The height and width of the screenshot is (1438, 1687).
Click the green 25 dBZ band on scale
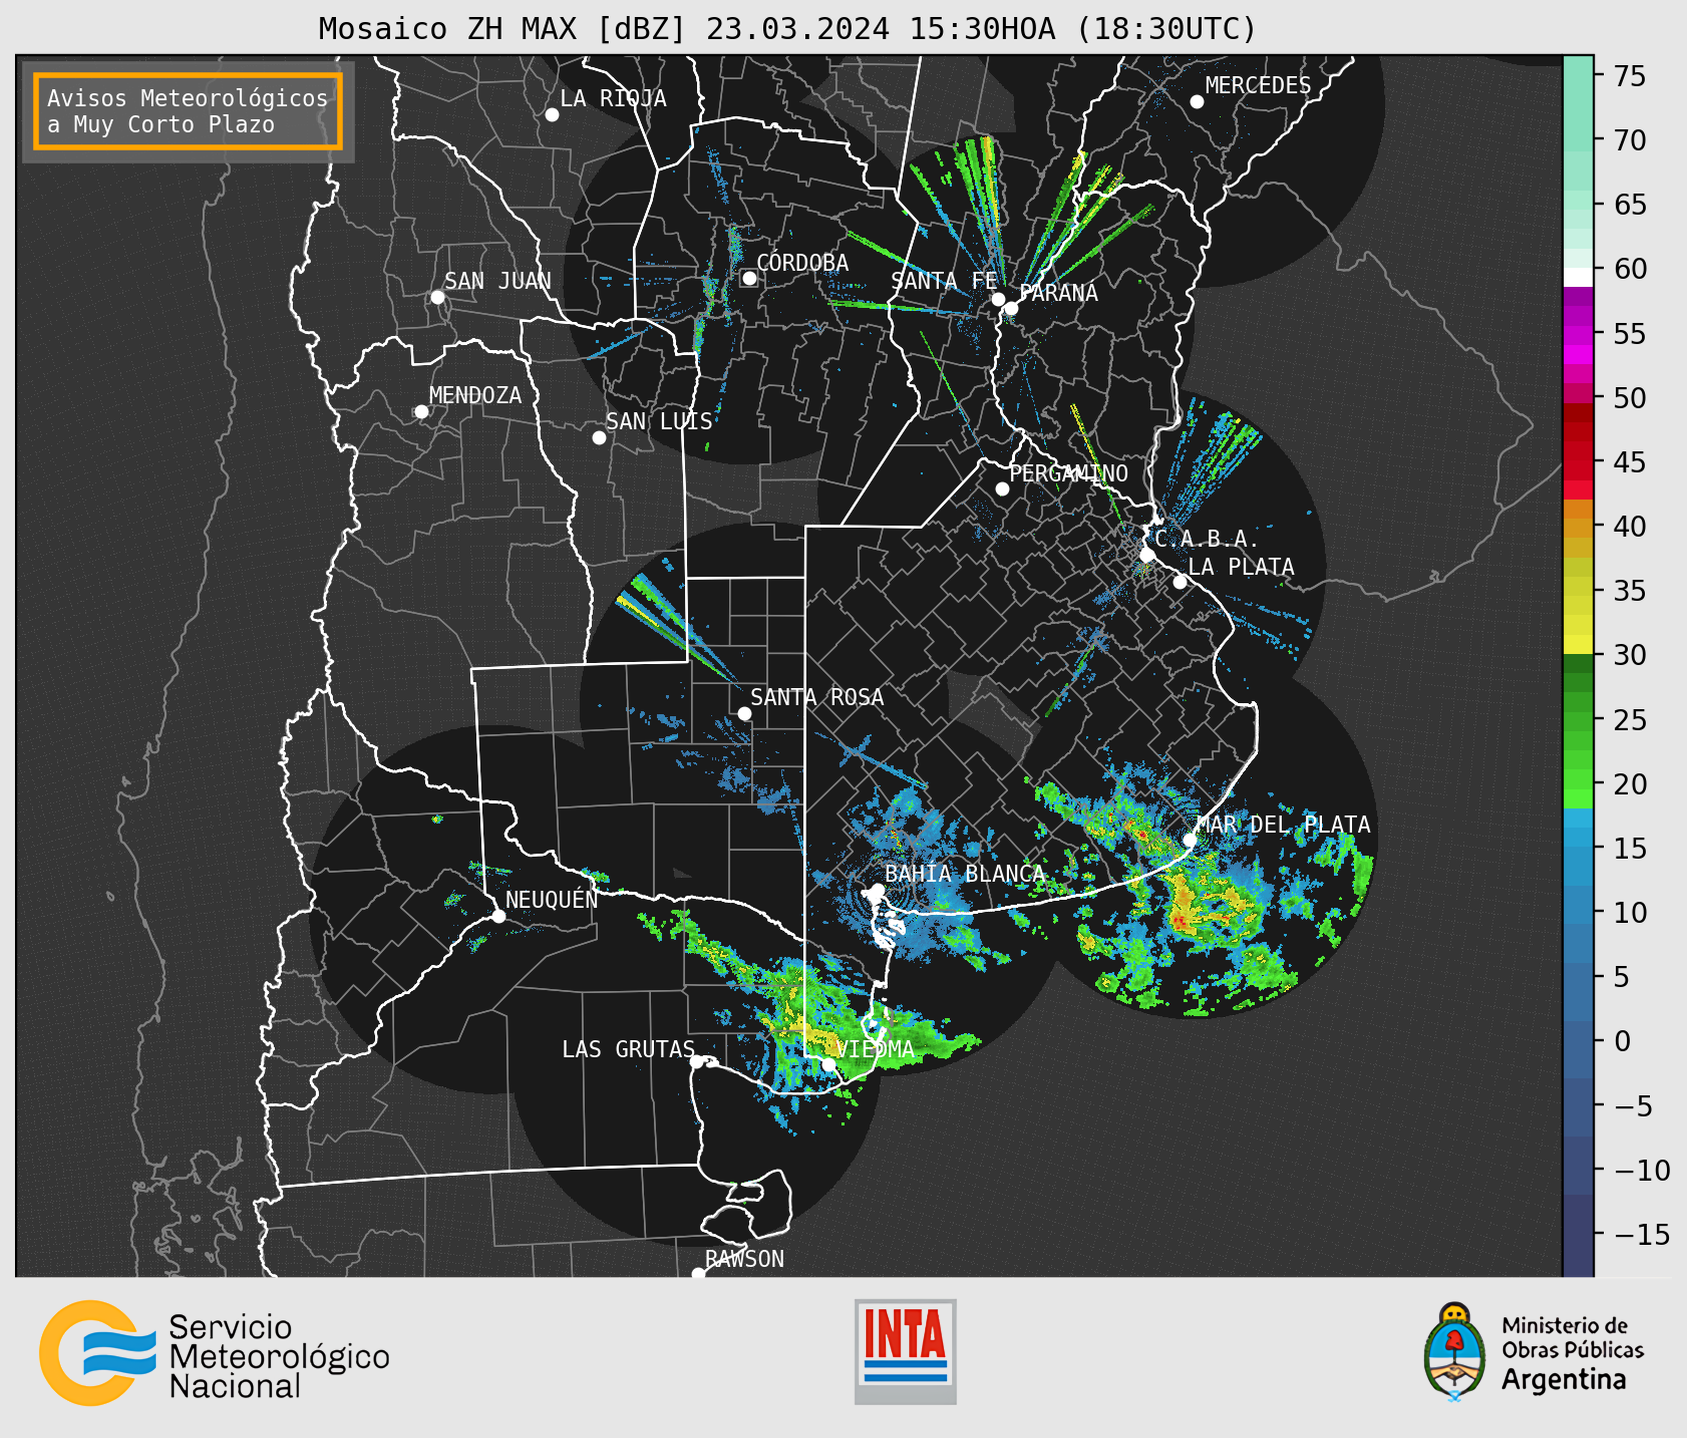click(x=1578, y=720)
